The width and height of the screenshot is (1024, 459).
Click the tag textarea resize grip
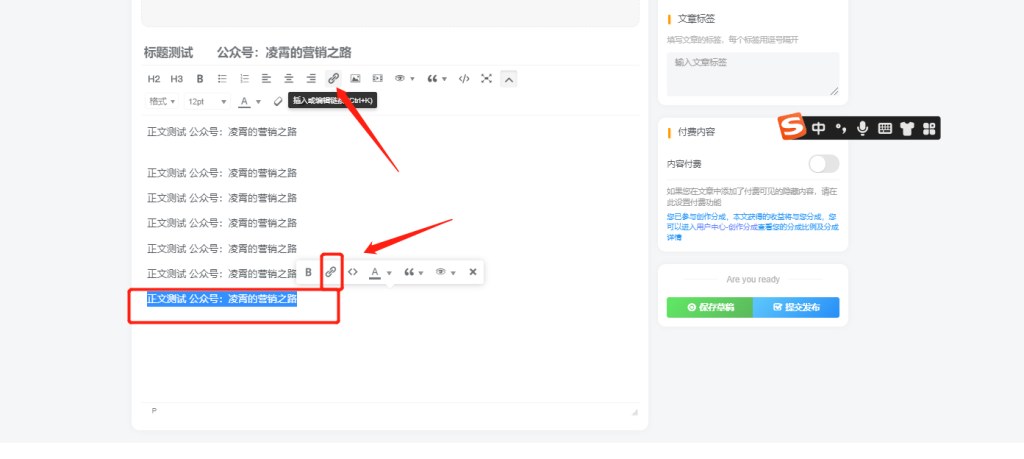(x=834, y=91)
